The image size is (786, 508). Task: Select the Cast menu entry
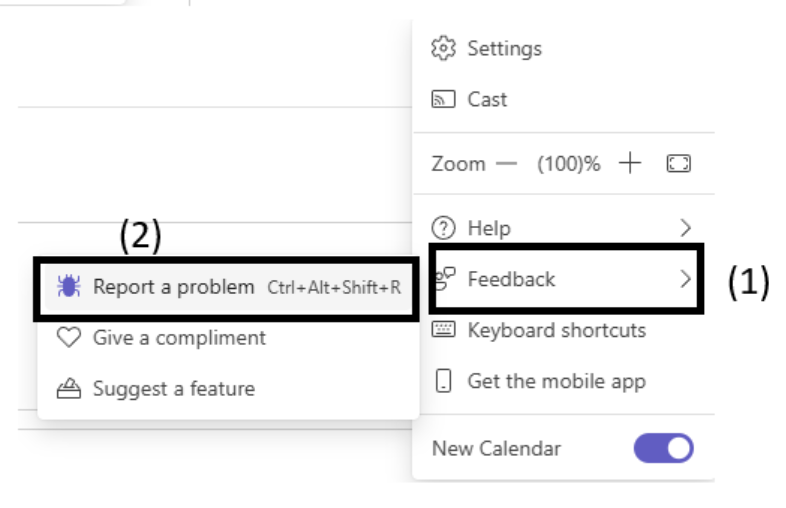pos(487,99)
